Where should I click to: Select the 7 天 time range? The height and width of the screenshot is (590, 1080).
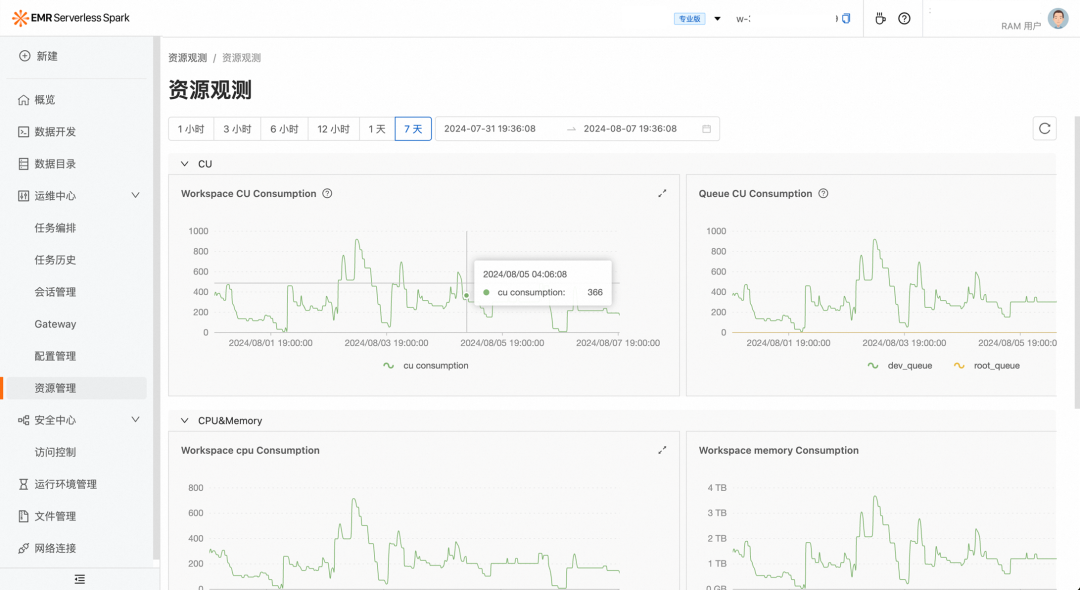click(x=413, y=129)
